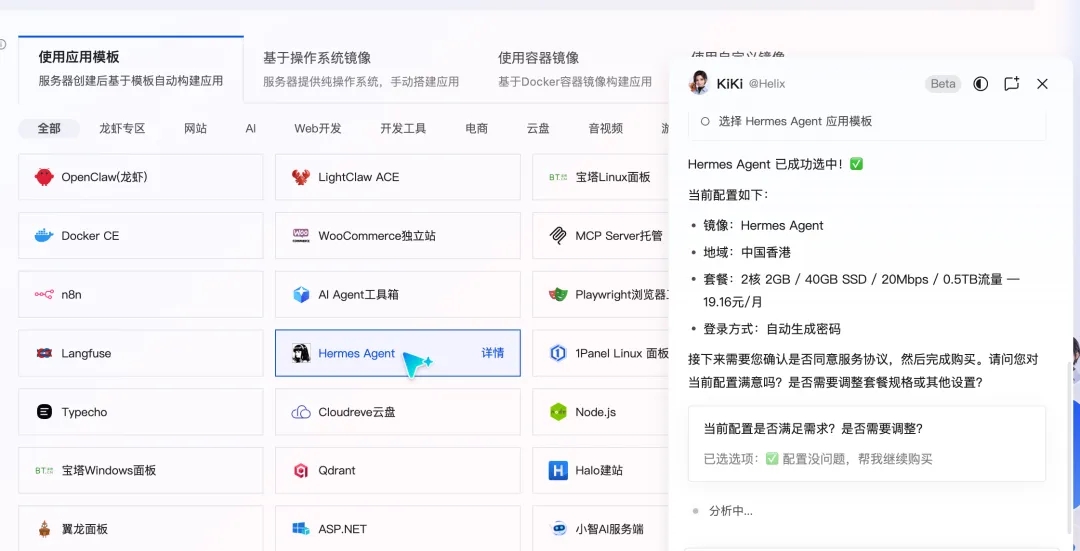Click Hermes Agent 已成功选中 message
1080x551 pixels.
click(775, 165)
